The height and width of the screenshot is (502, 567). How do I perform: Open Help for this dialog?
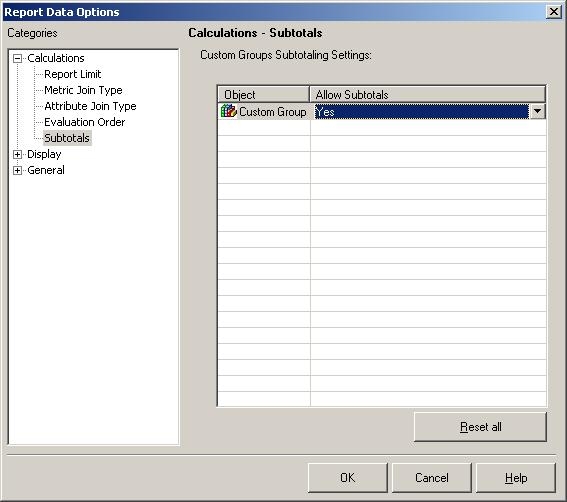(516, 478)
